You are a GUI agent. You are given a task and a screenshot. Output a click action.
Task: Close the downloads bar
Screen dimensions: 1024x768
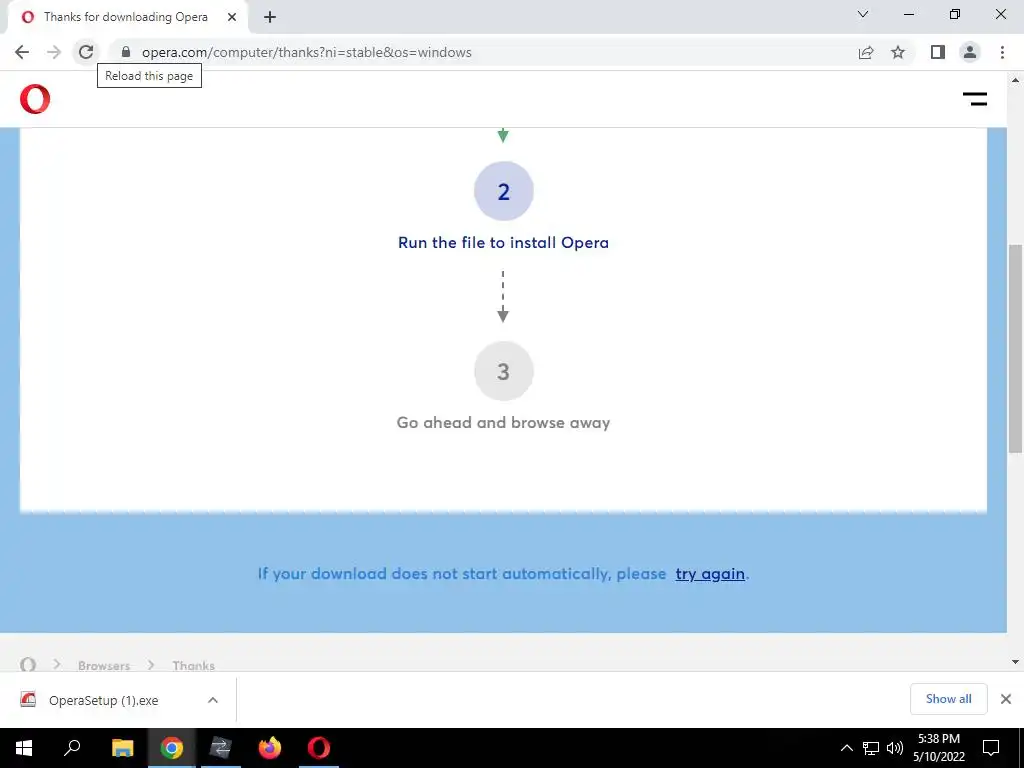tap(1006, 699)
